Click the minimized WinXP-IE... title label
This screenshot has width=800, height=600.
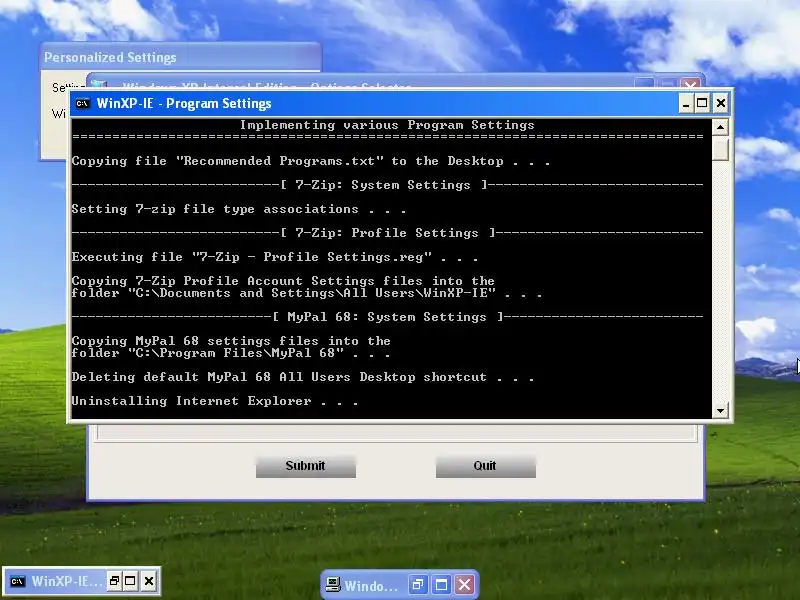[x=67, y=581]
